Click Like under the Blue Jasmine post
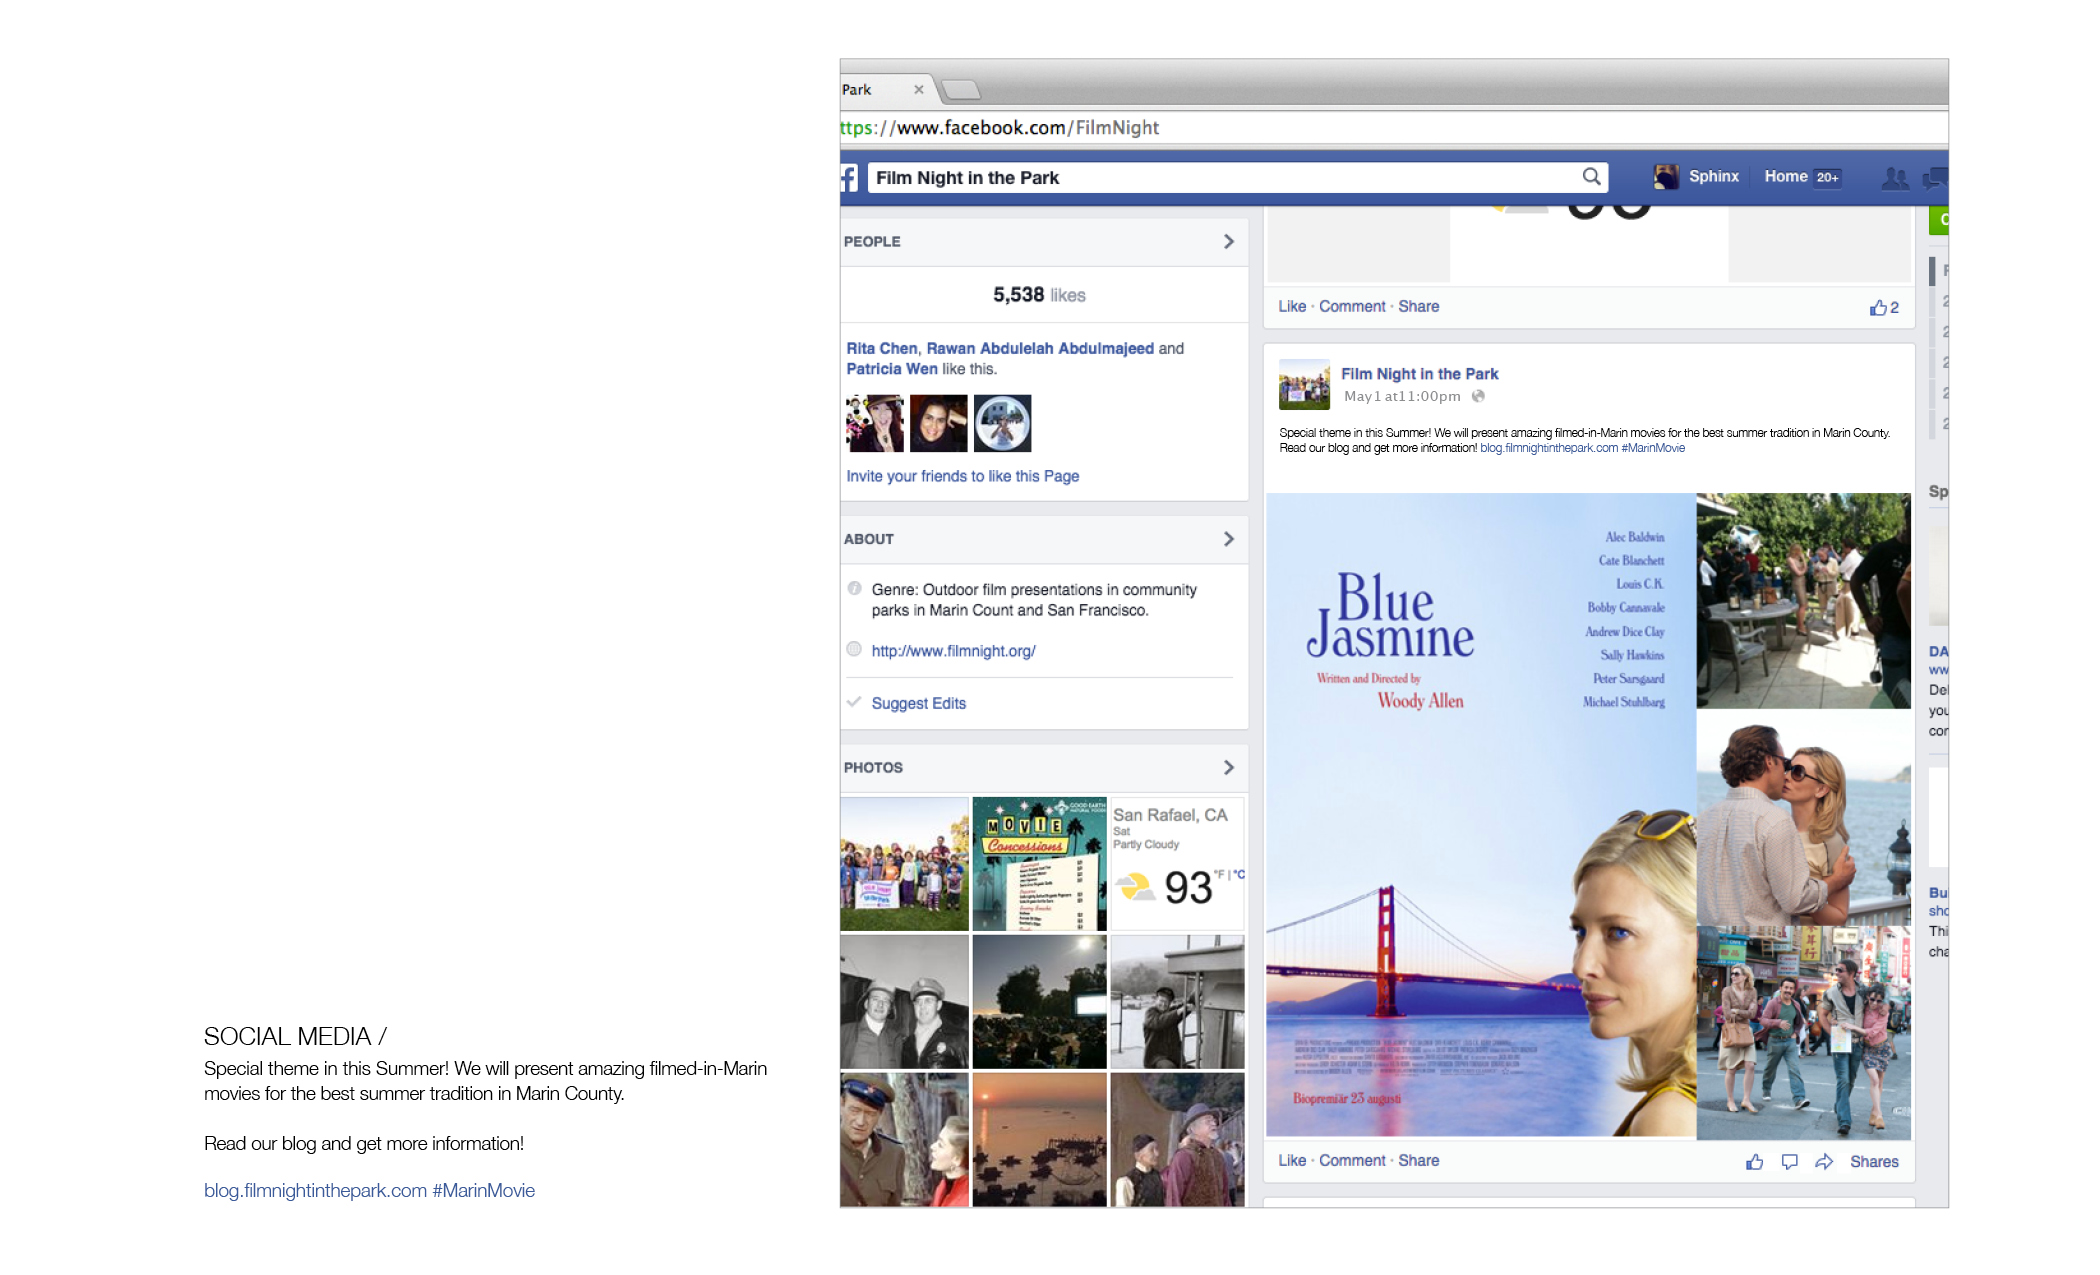Viewport: 2100px width, 1275px height. click(1291, 1160)
